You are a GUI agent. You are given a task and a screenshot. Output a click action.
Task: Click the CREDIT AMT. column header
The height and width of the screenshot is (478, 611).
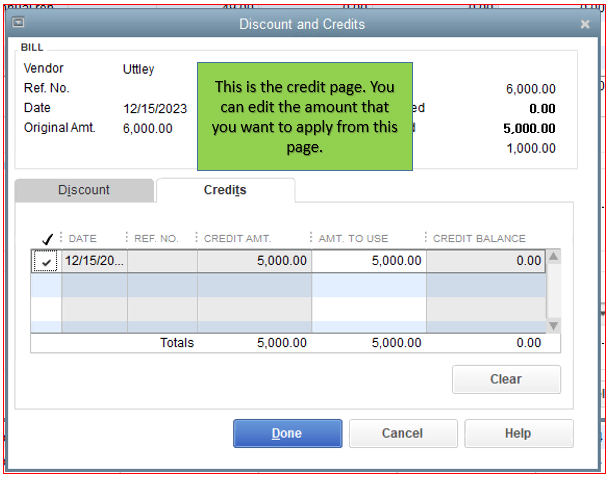coord(237,238)
